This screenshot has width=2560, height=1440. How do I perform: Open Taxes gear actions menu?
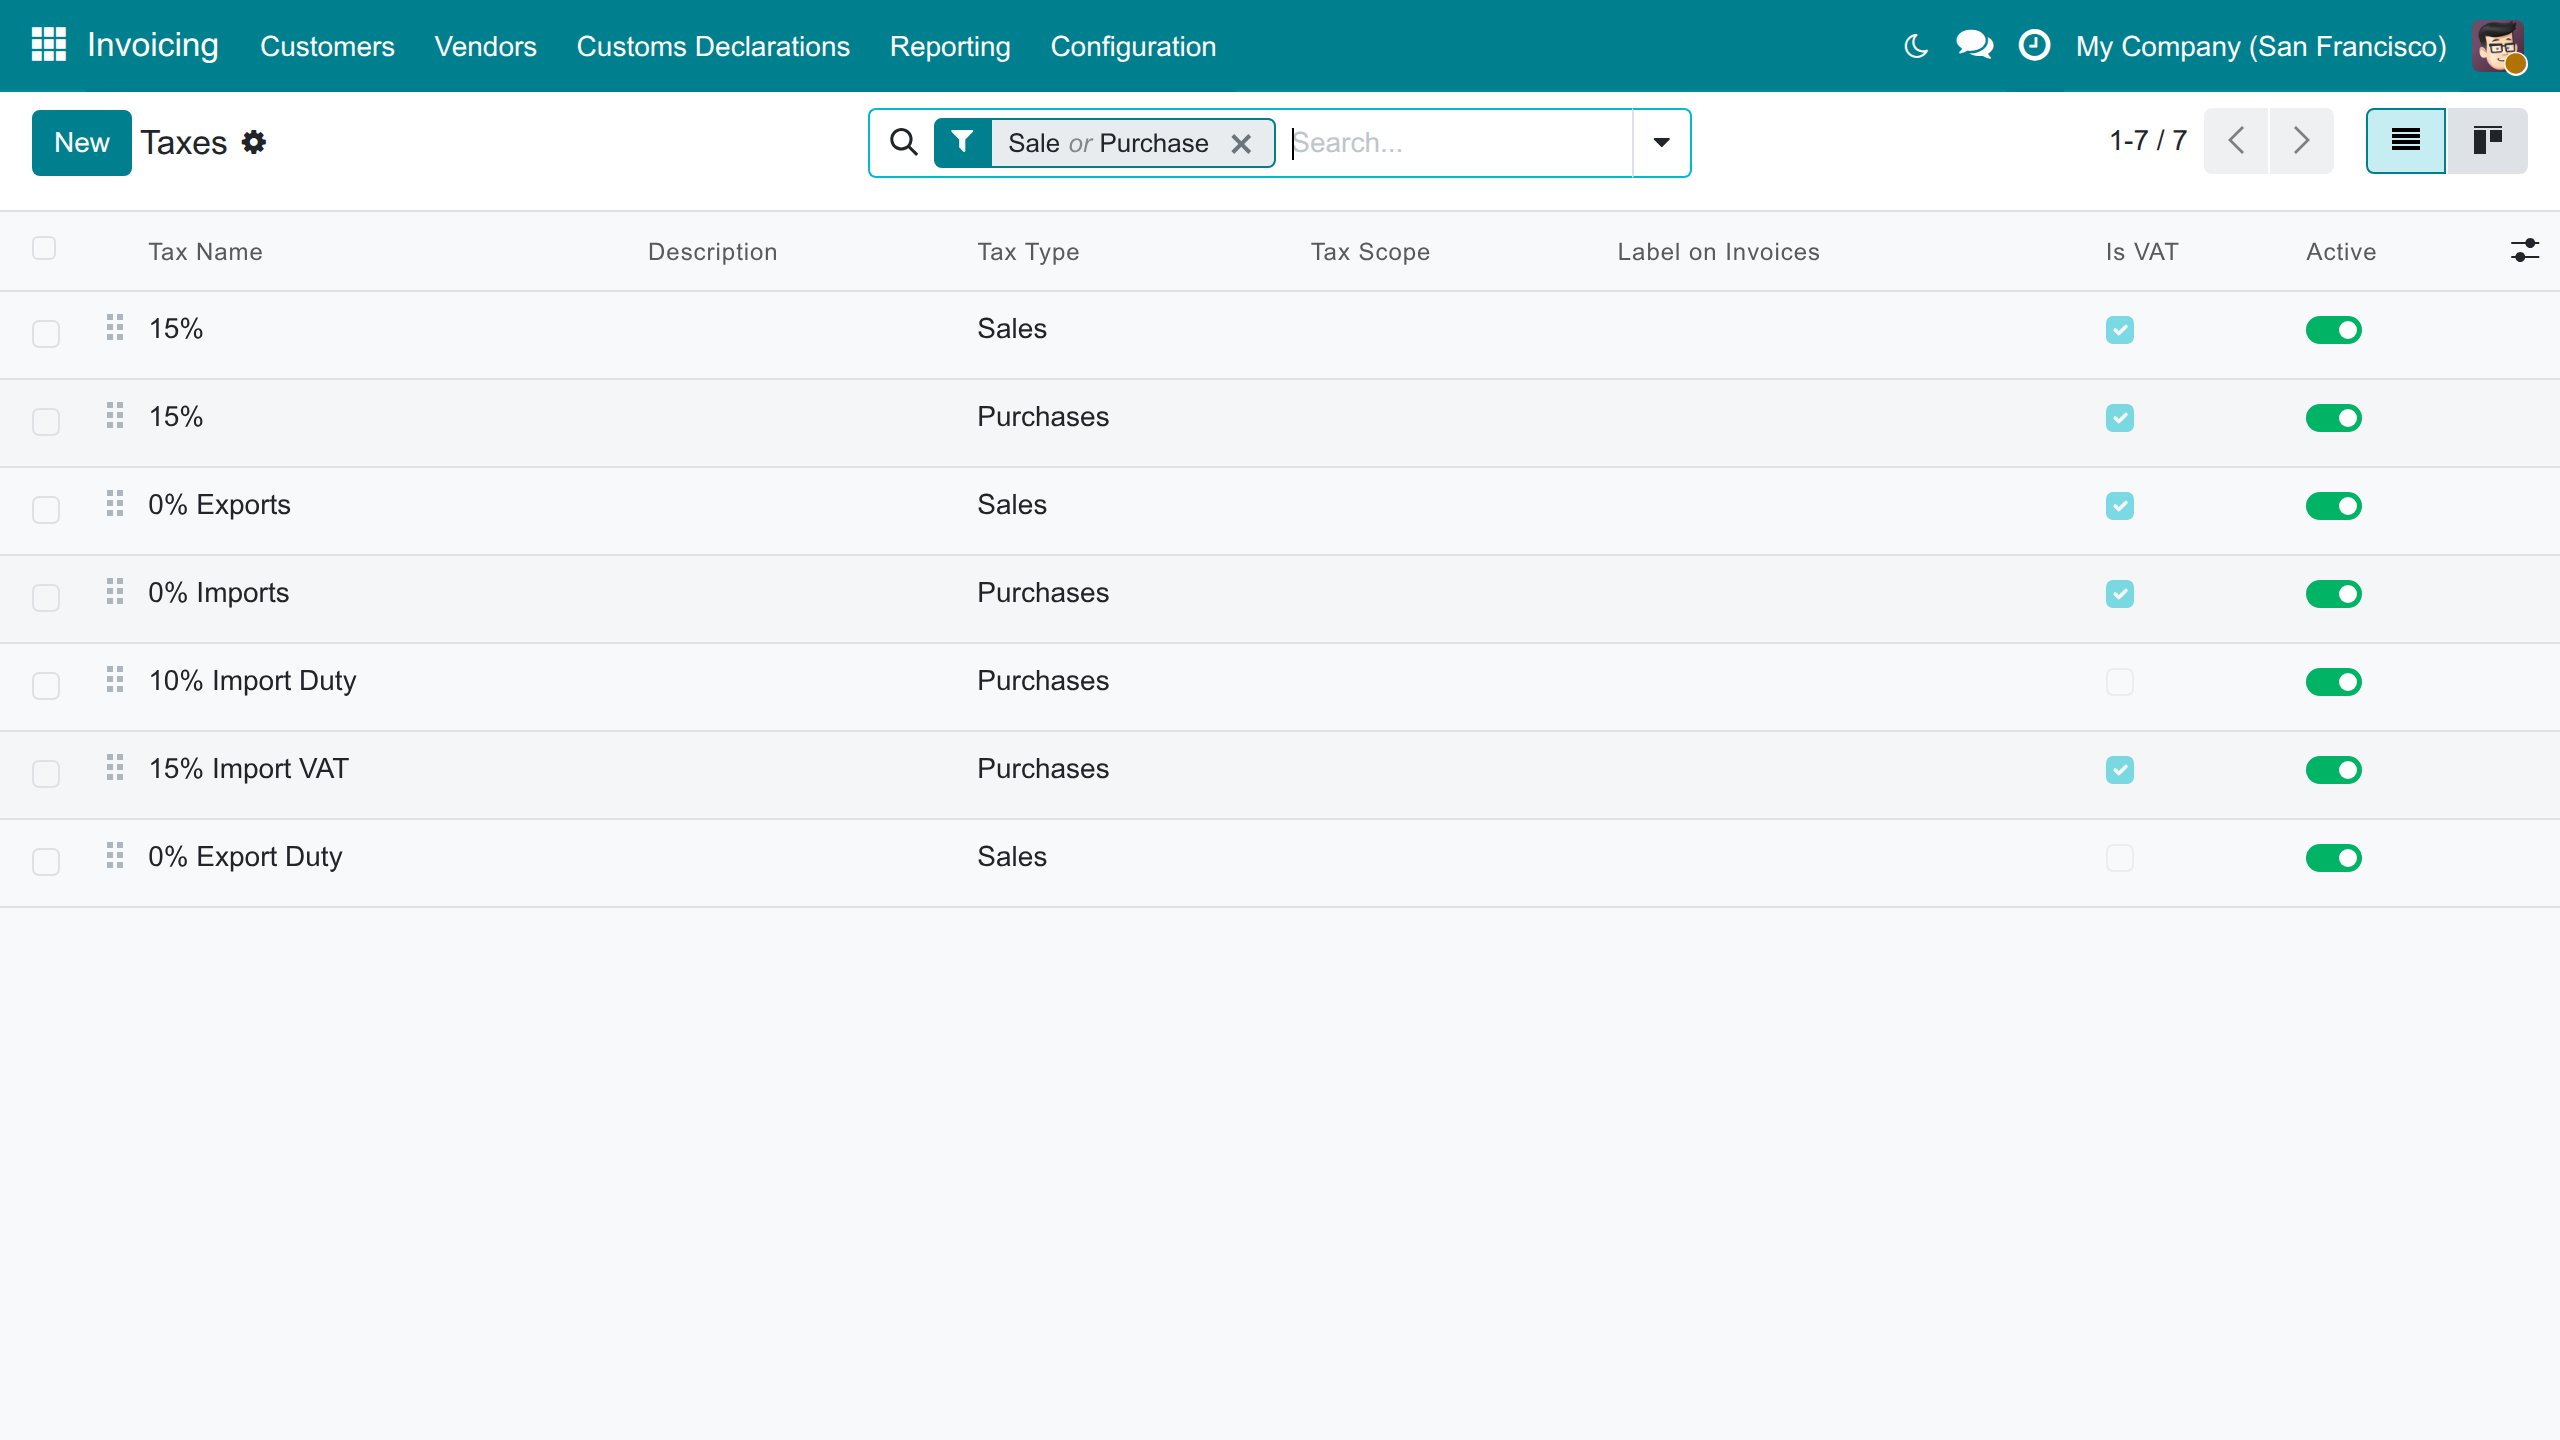click(x=254, y=142)
